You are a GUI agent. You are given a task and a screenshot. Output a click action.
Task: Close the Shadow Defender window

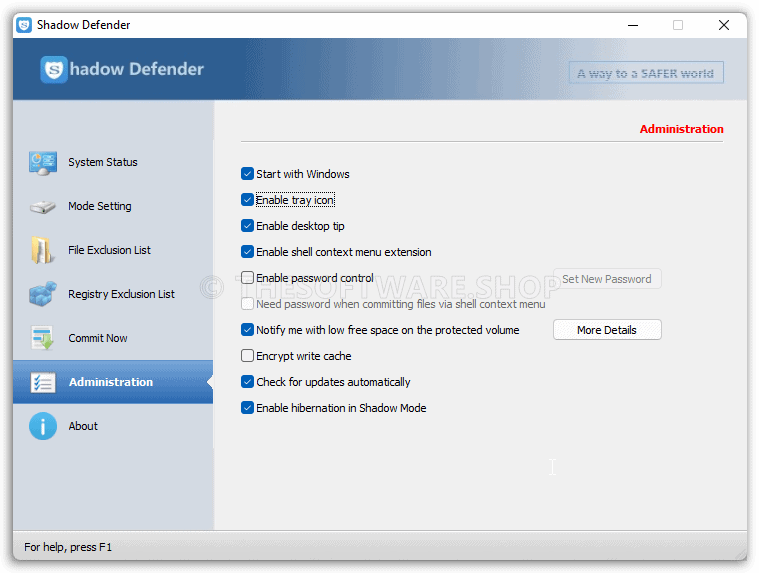click(x=724, y=25)
